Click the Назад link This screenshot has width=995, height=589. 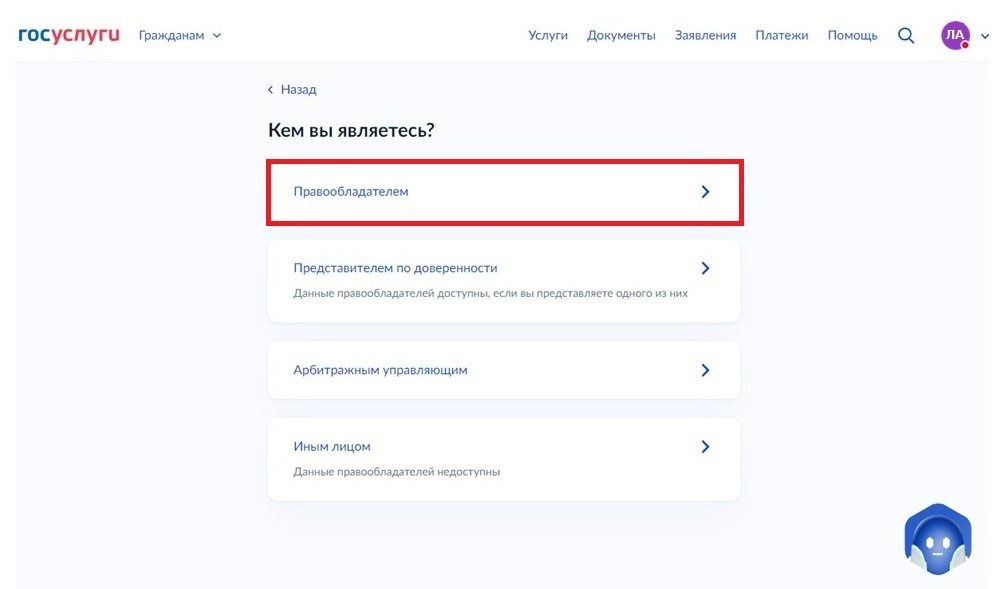coord(295,89)
